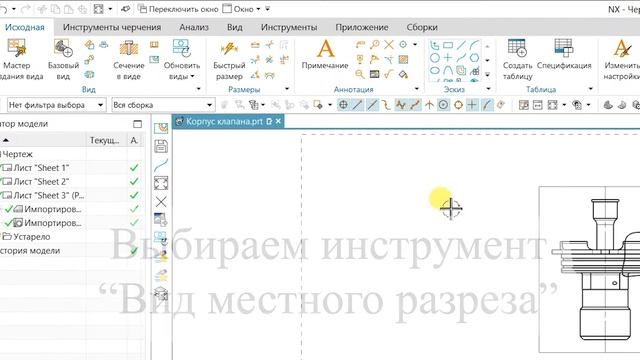Open the Сборки ribbon tab
Image resolution: width=640 pixels, height=360 pixels.
tap(422, 27)
